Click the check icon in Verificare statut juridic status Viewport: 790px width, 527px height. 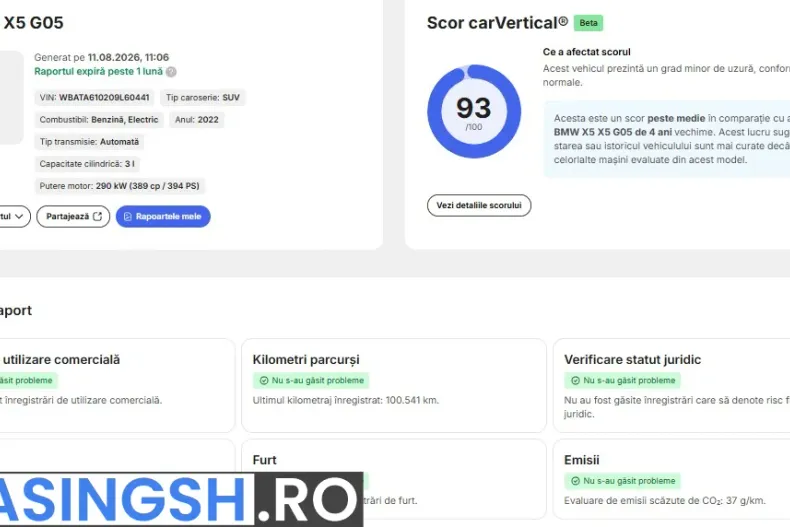[x=575, y=380]
